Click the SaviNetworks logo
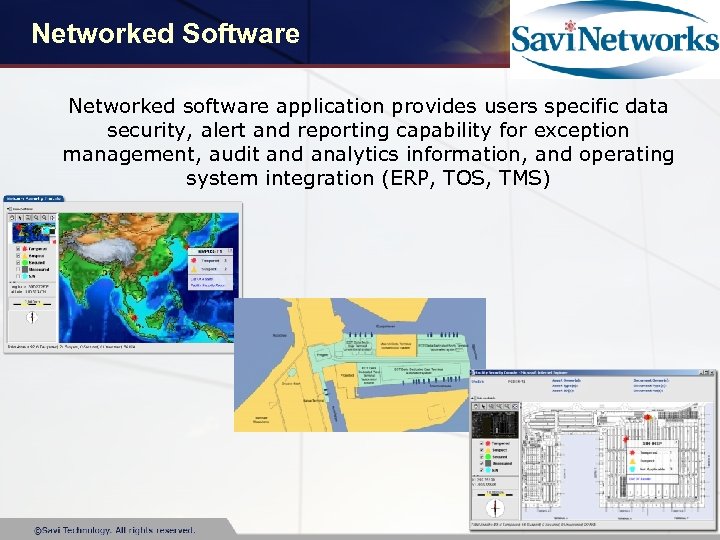 (615, 39)
